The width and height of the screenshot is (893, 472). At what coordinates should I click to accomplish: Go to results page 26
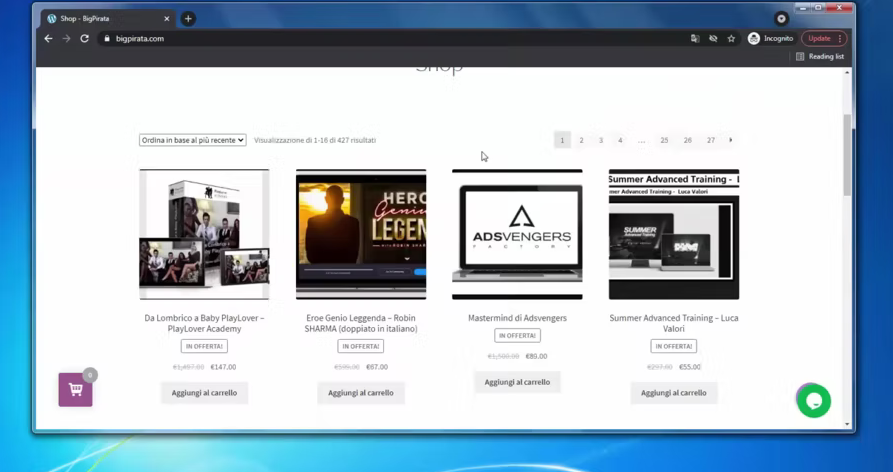(x=687, y=140)
